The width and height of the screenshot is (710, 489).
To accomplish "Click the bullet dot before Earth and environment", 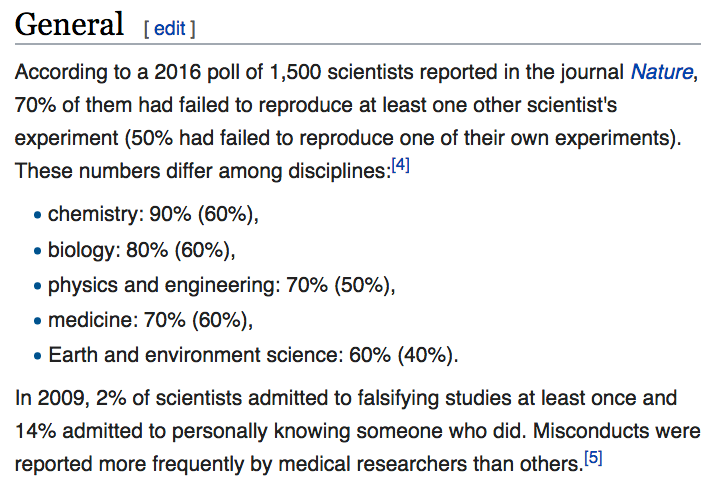I will (38, 356).
